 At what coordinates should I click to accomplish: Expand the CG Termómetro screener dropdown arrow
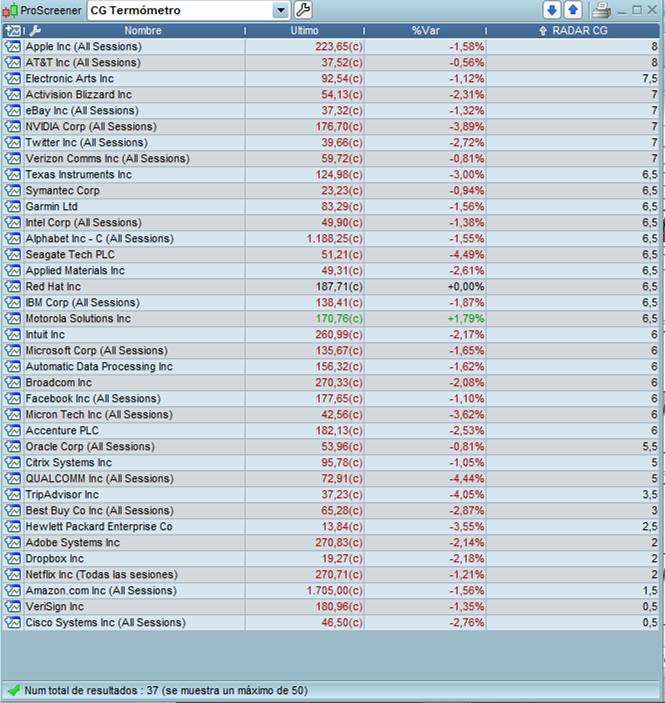tap(281, 10)
